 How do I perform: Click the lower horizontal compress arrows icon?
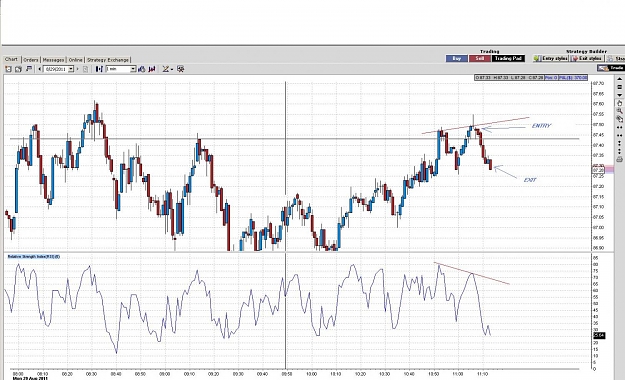[619, 135]
